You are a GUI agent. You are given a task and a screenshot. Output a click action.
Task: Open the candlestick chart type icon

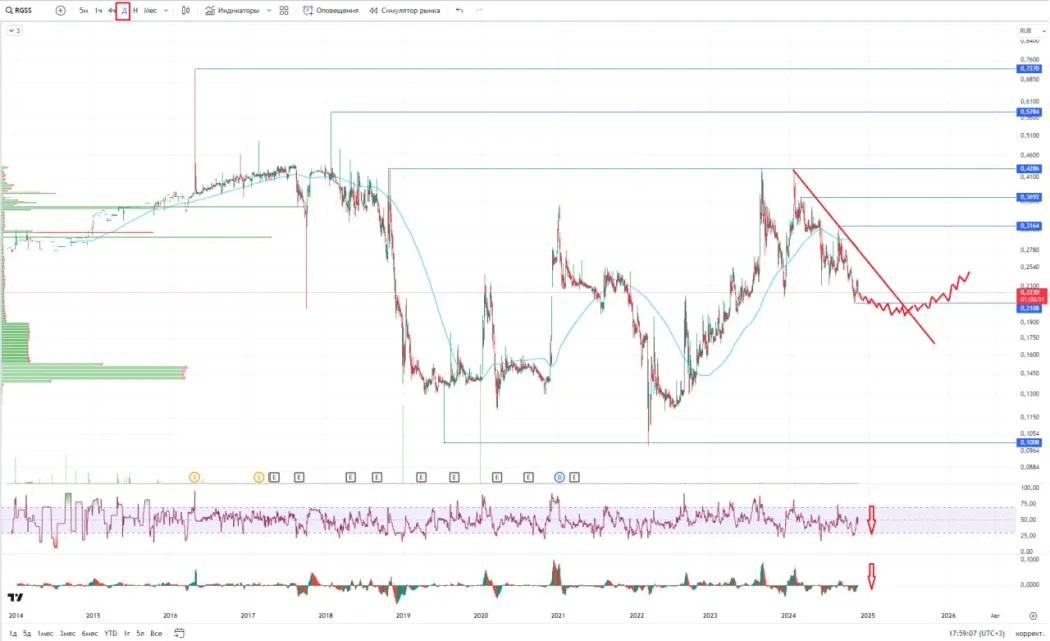pos(186,11)
